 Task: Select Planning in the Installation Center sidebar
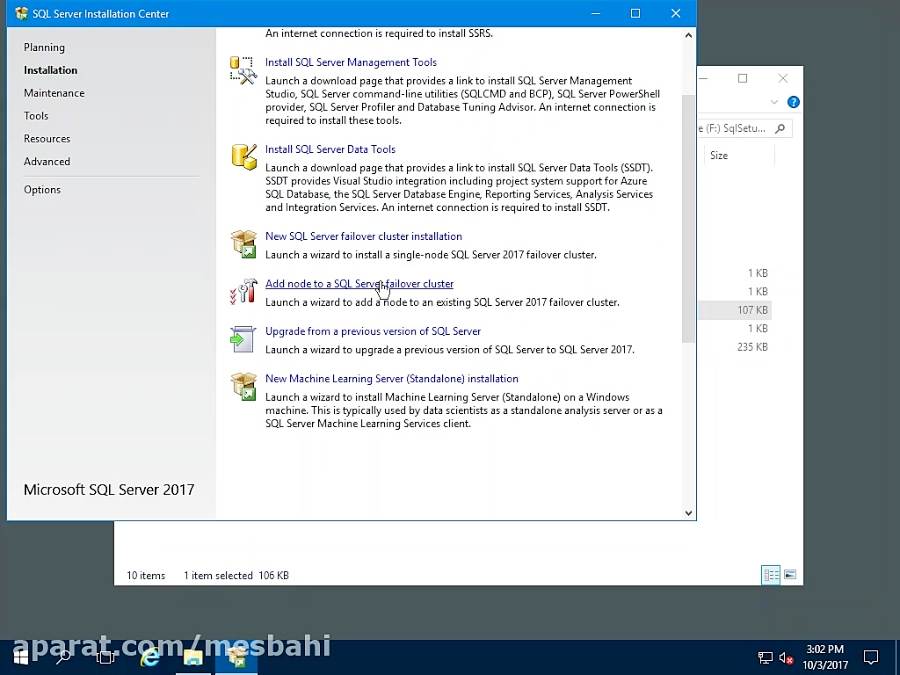44,47
